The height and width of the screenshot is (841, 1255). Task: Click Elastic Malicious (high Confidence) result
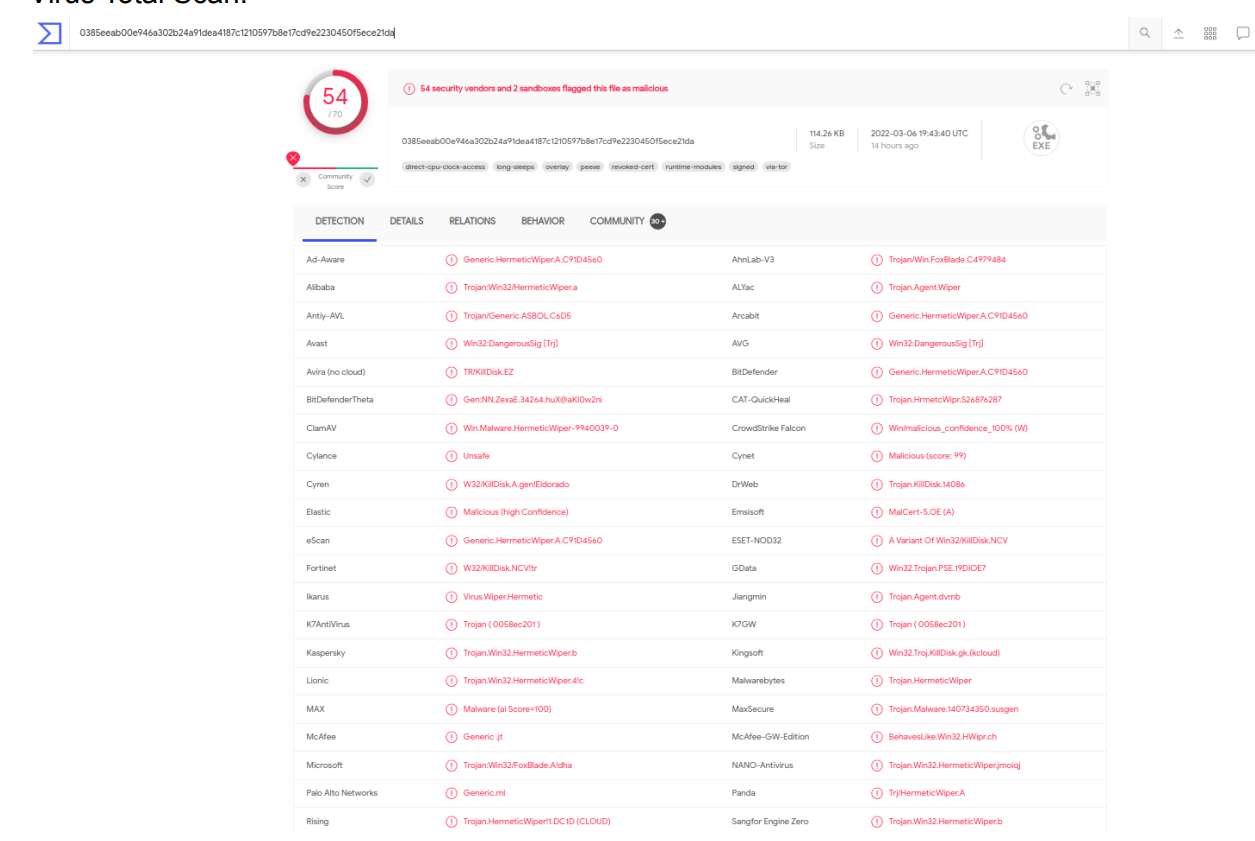(516, 512)
